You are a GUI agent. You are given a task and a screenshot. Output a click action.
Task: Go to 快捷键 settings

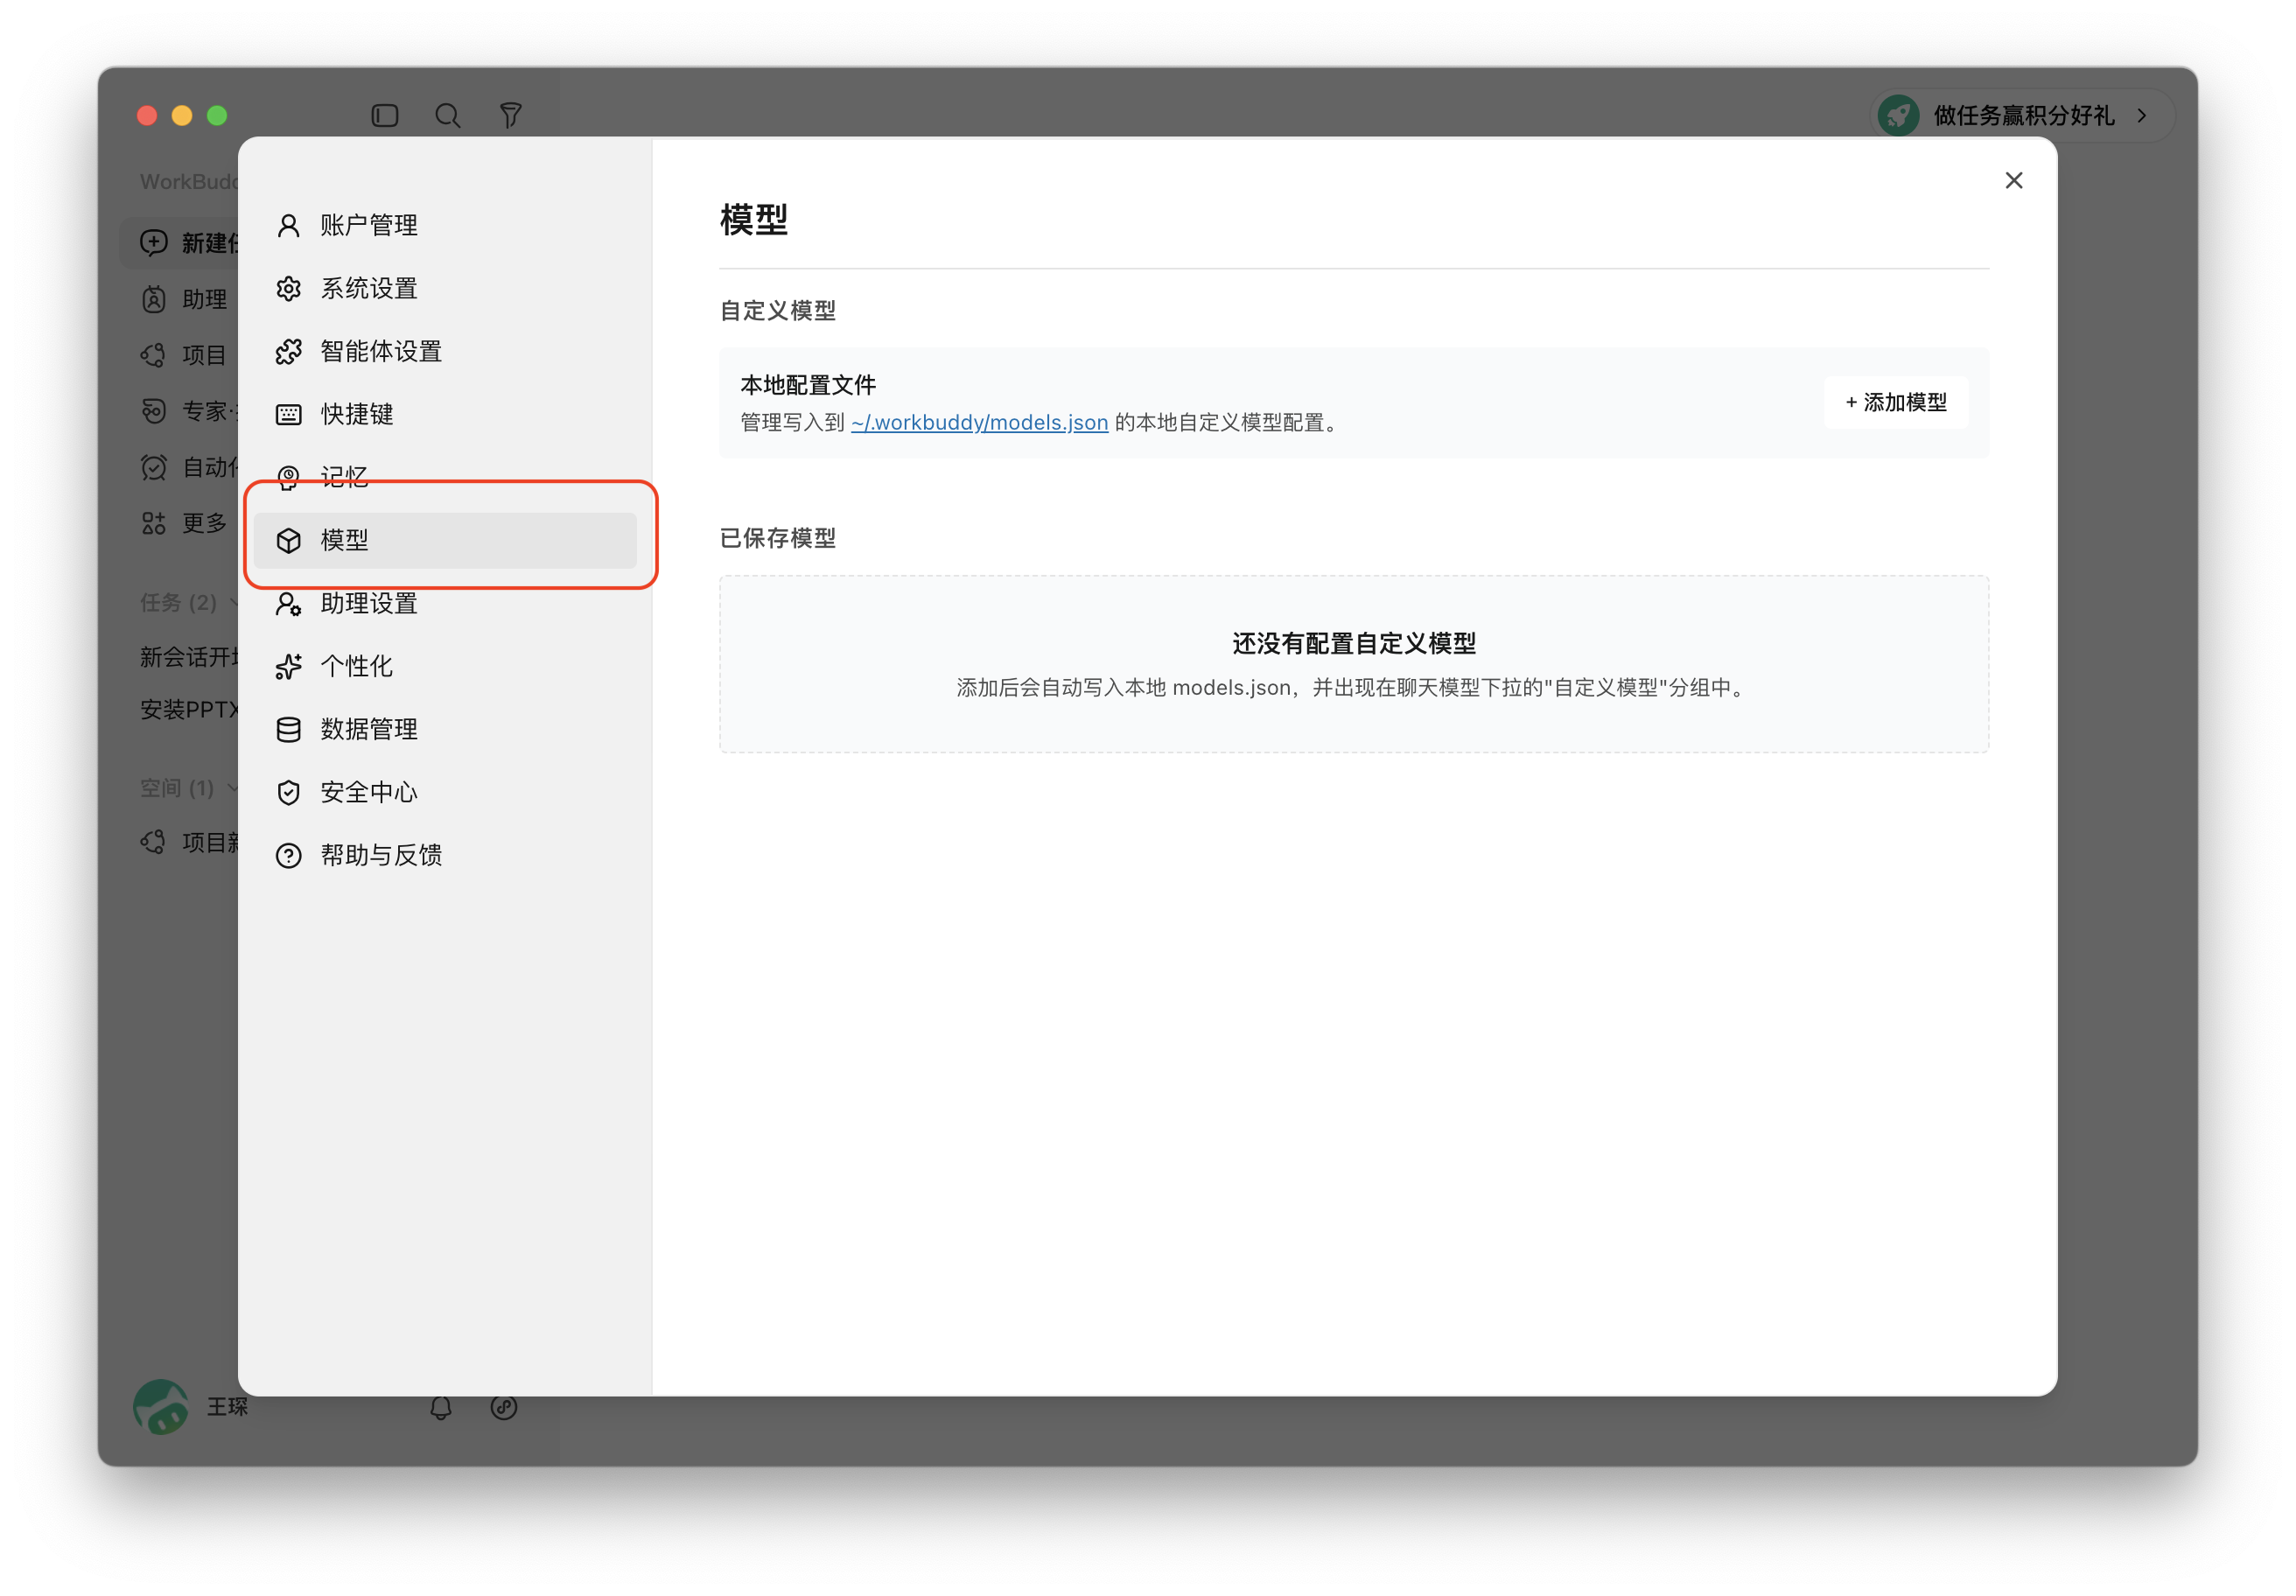[x=445, y=414]
